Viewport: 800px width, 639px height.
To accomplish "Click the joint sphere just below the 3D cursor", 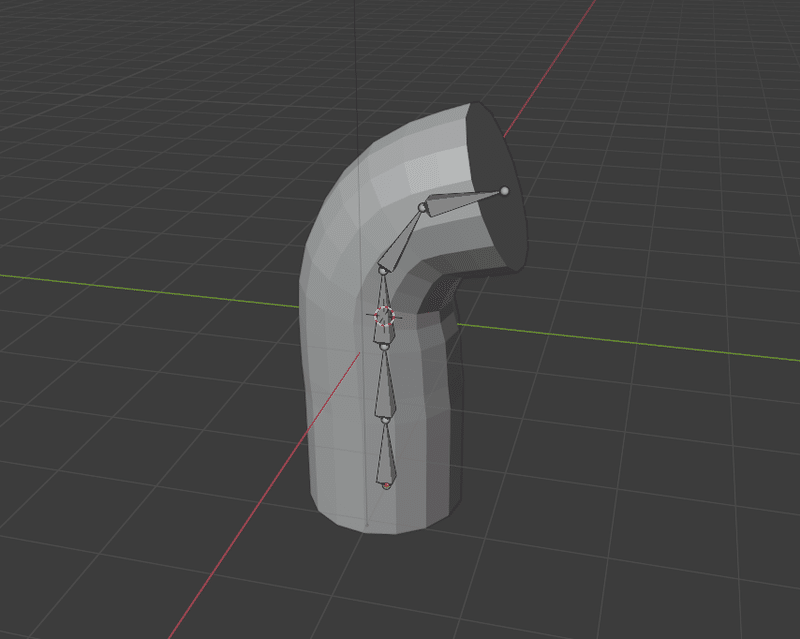I will click(x=384, y=347).
